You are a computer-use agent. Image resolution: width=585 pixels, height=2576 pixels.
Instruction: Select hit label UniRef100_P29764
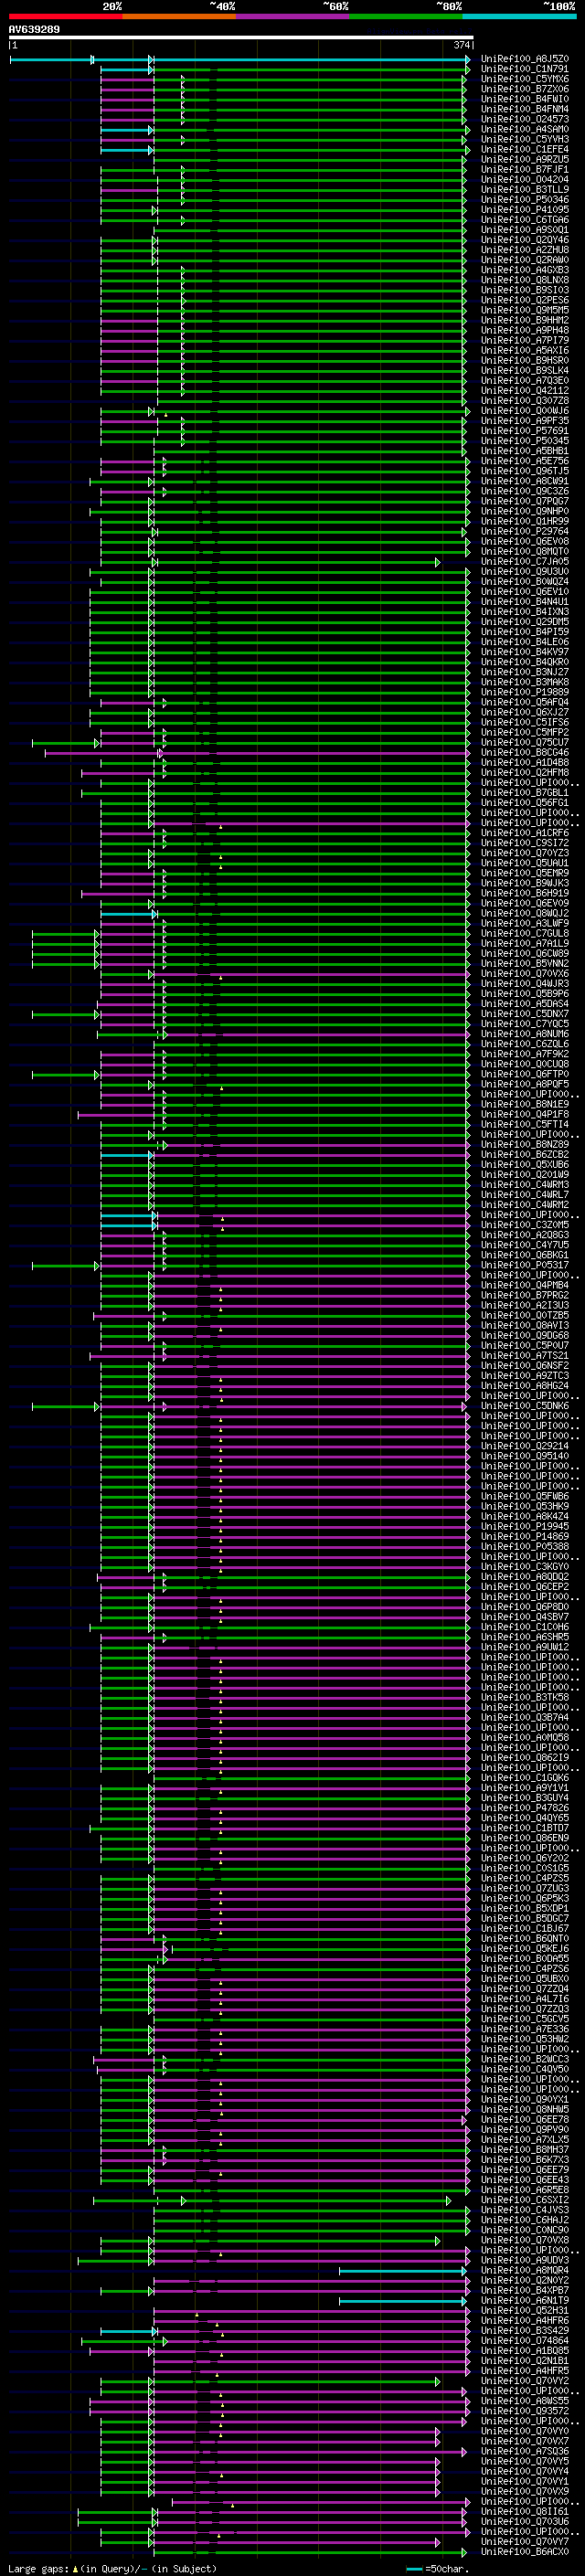tap(525, 531)
